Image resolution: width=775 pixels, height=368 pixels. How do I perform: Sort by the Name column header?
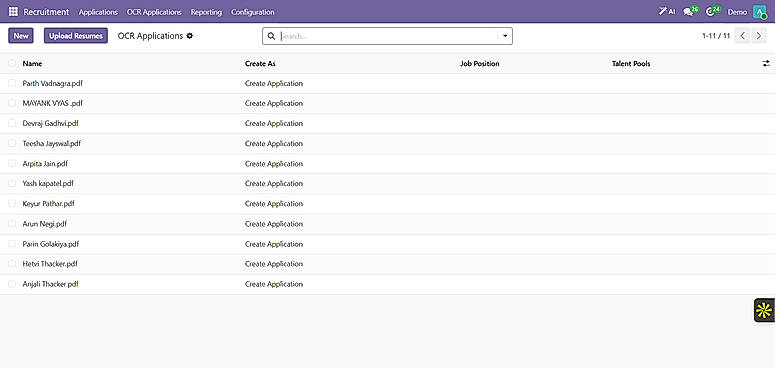tap(32, 64)
